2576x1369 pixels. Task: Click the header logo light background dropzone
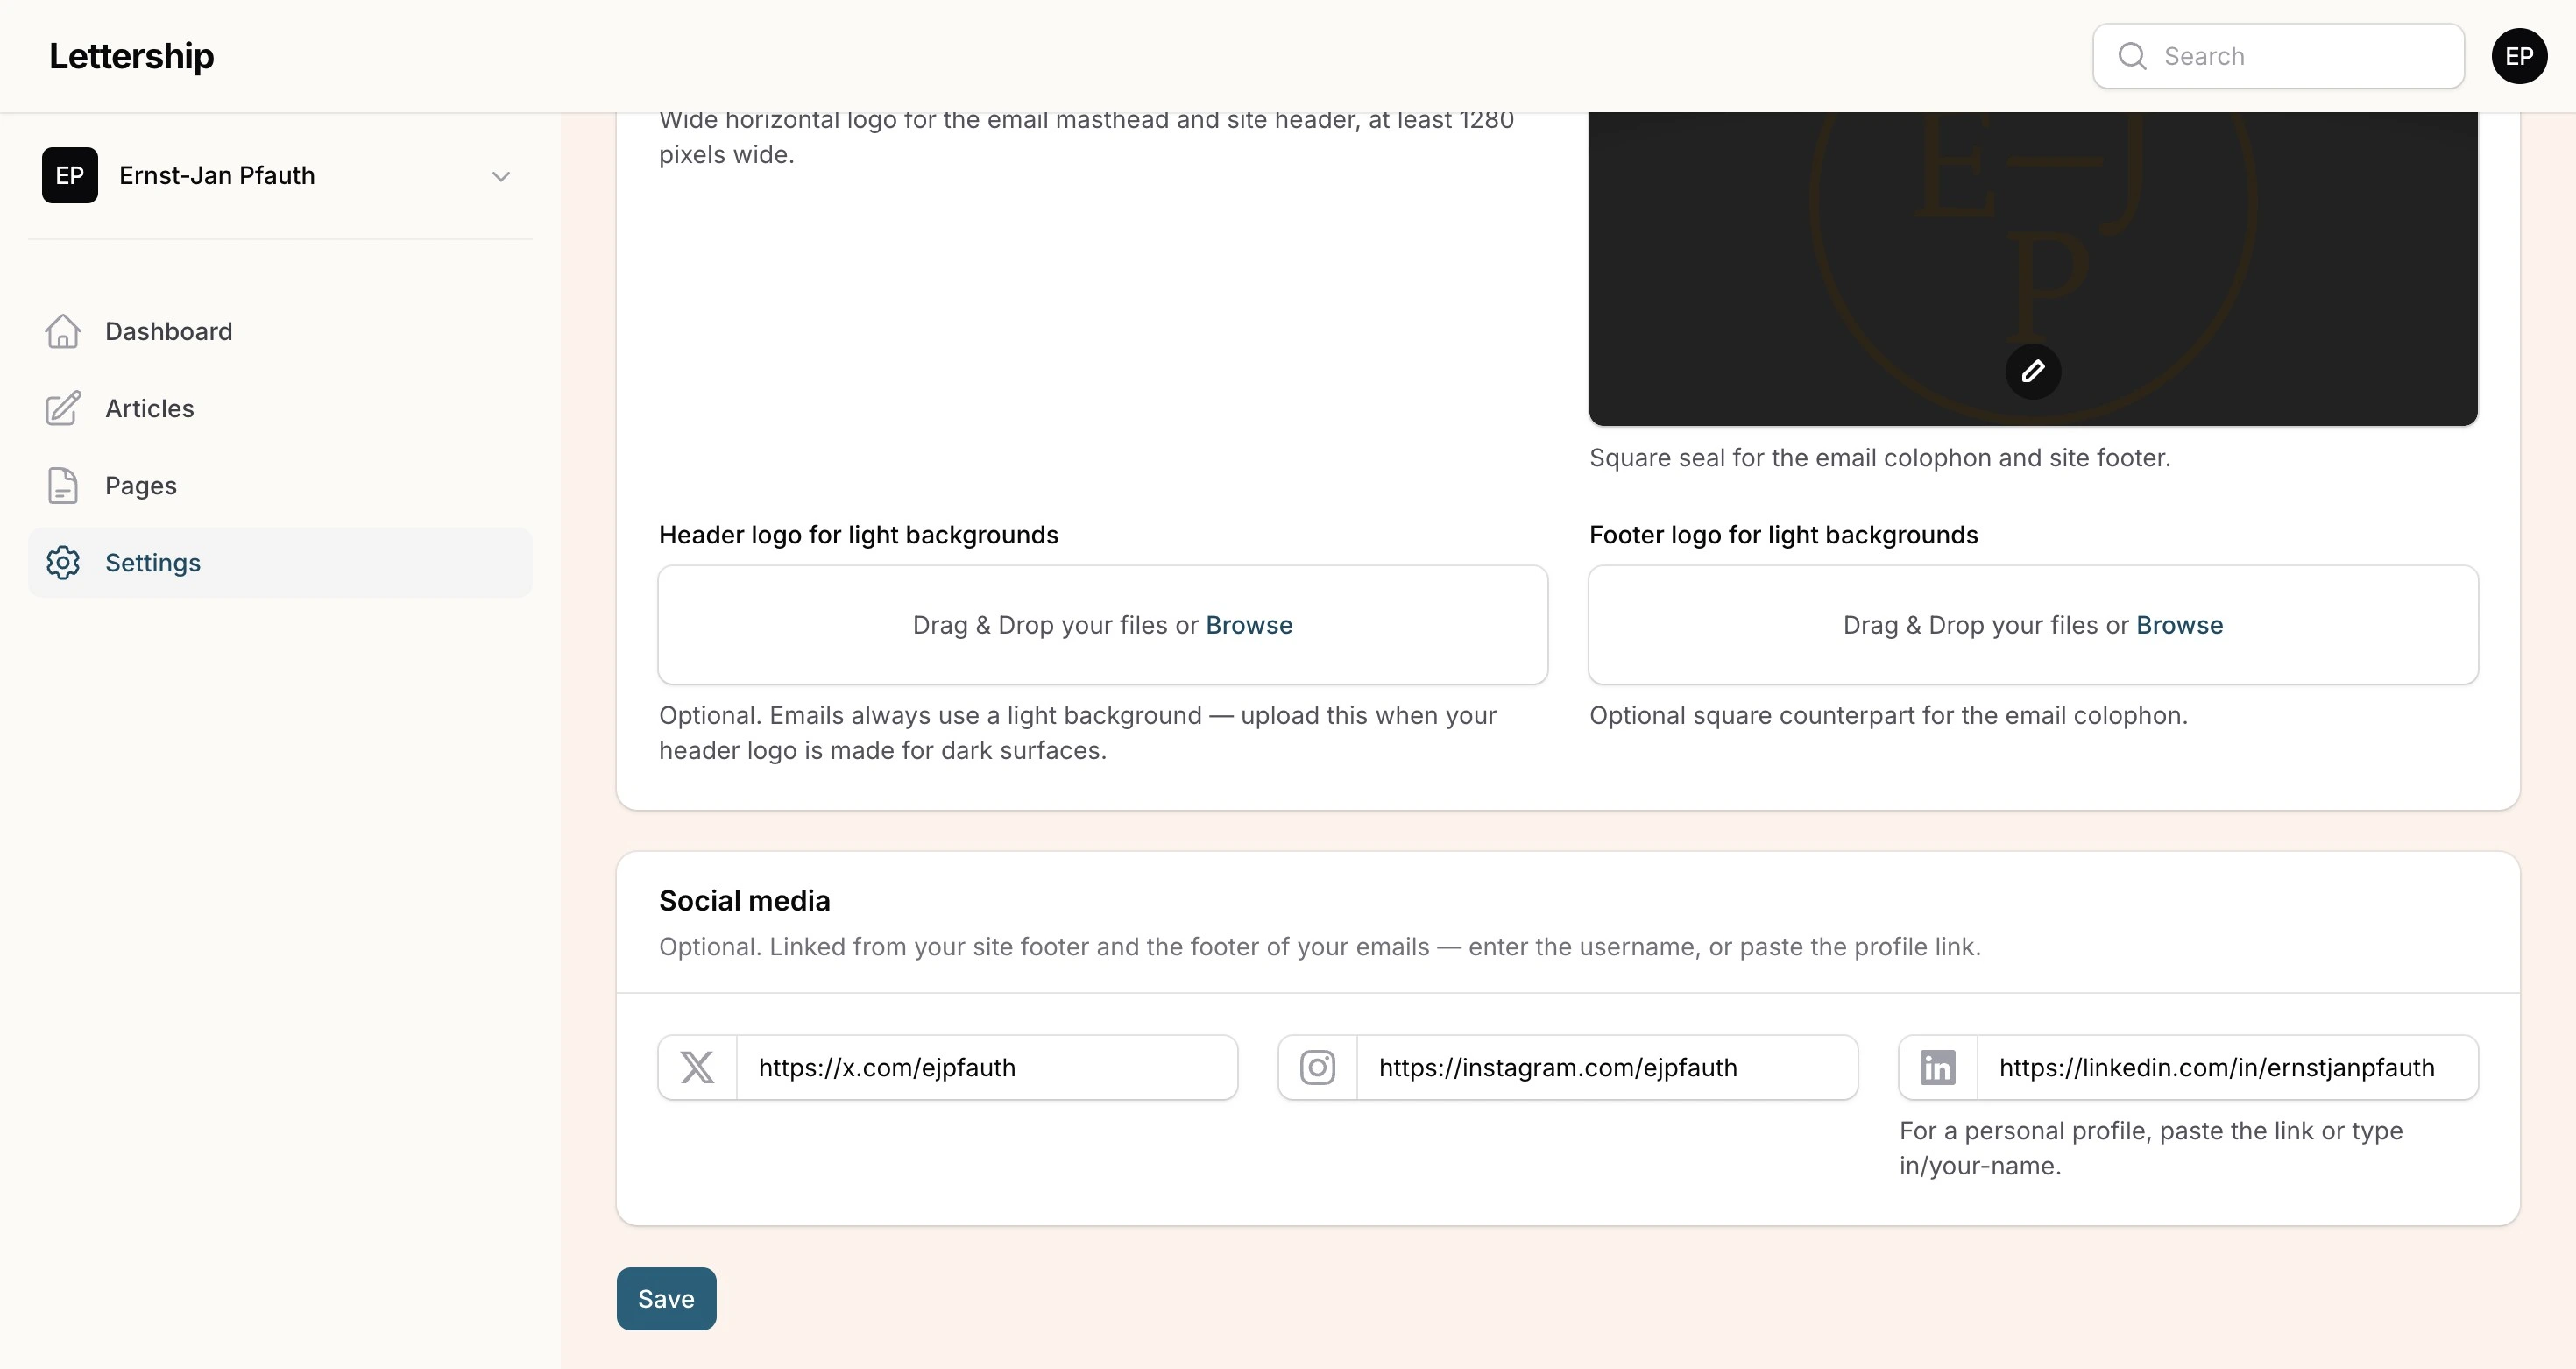coord(1103,625)
